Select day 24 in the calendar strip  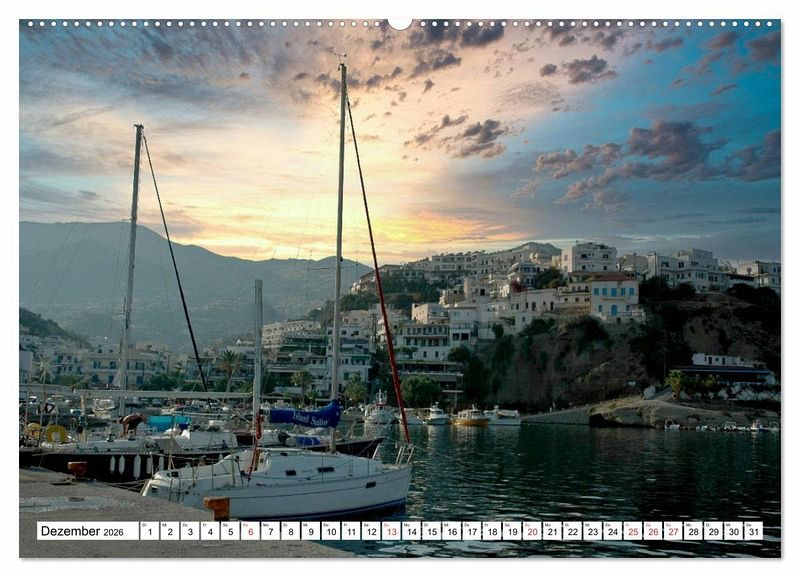point(613,531)
